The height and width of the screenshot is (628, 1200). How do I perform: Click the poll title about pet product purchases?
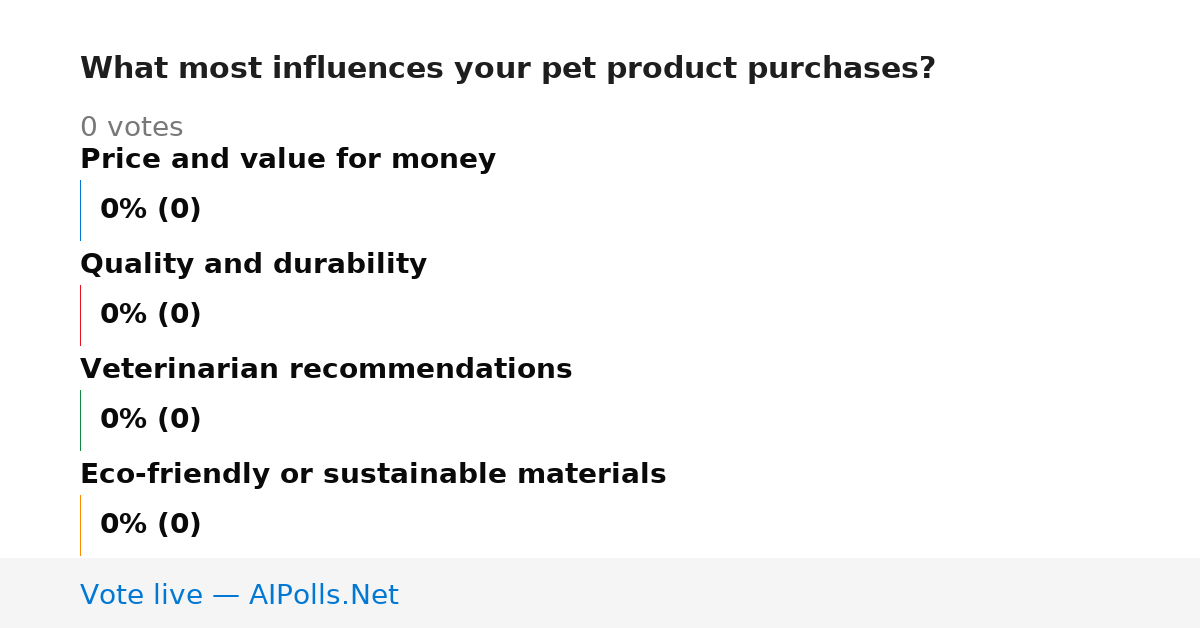click(x=508, y=69)
